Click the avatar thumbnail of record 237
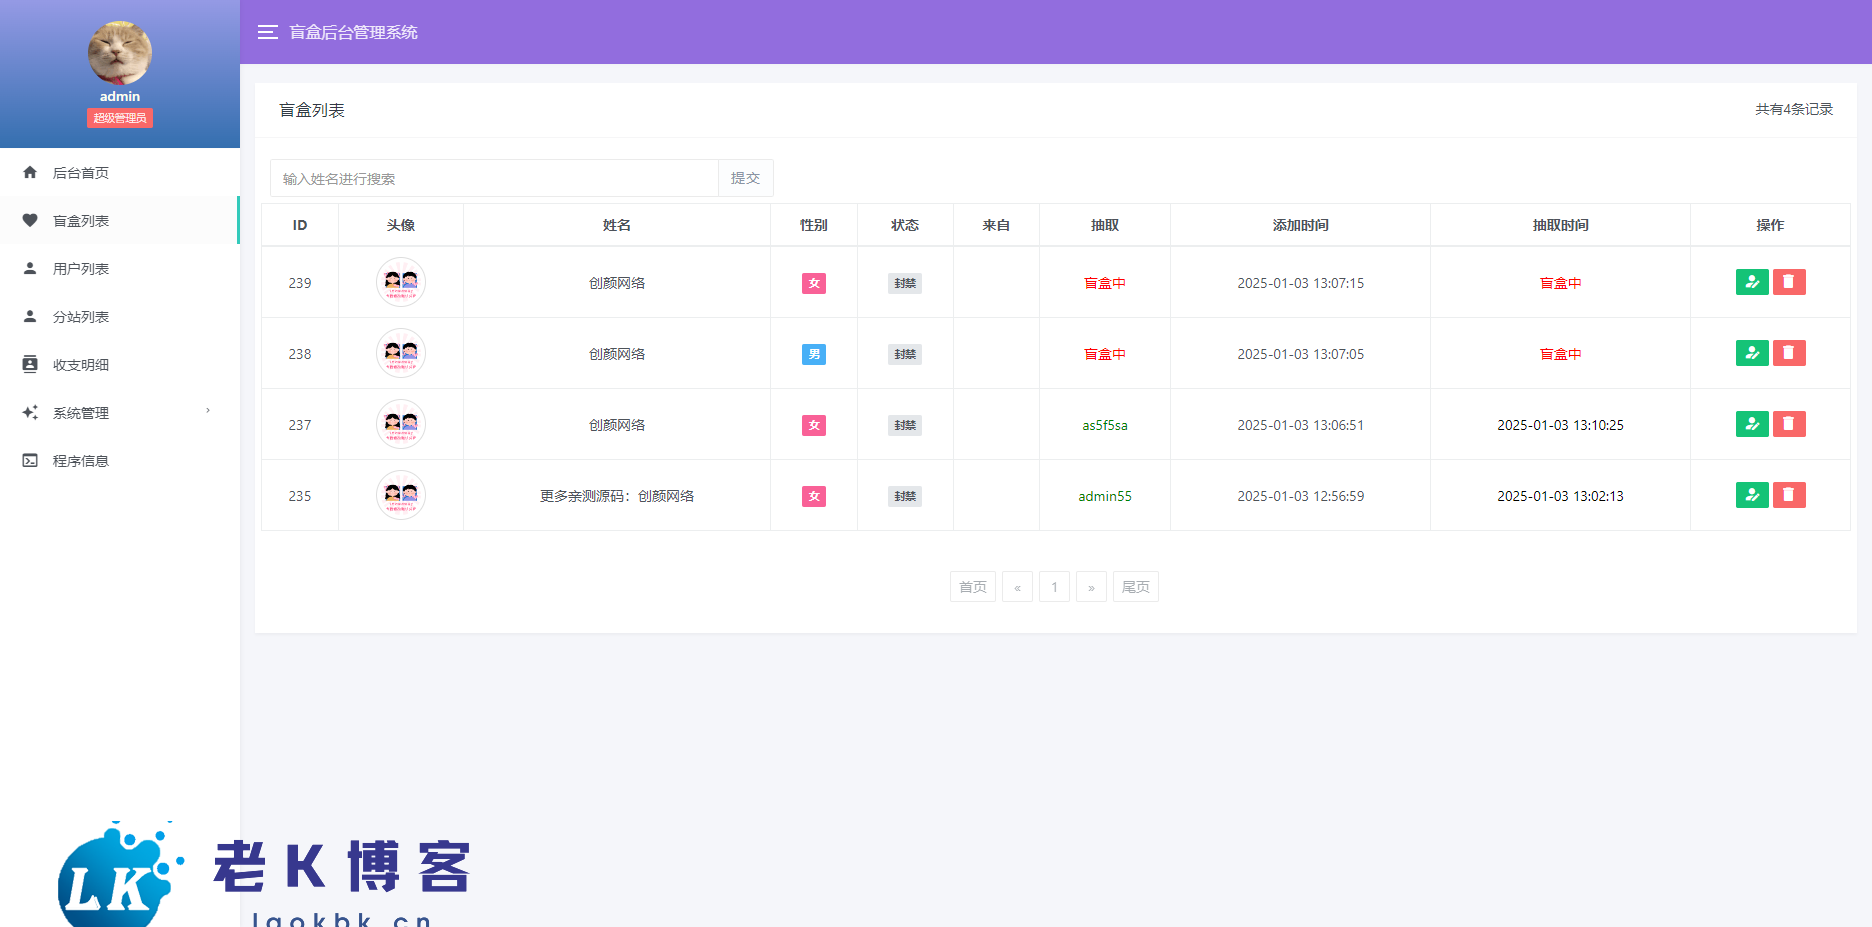The image size is (1872, 927). click(401, 424)
